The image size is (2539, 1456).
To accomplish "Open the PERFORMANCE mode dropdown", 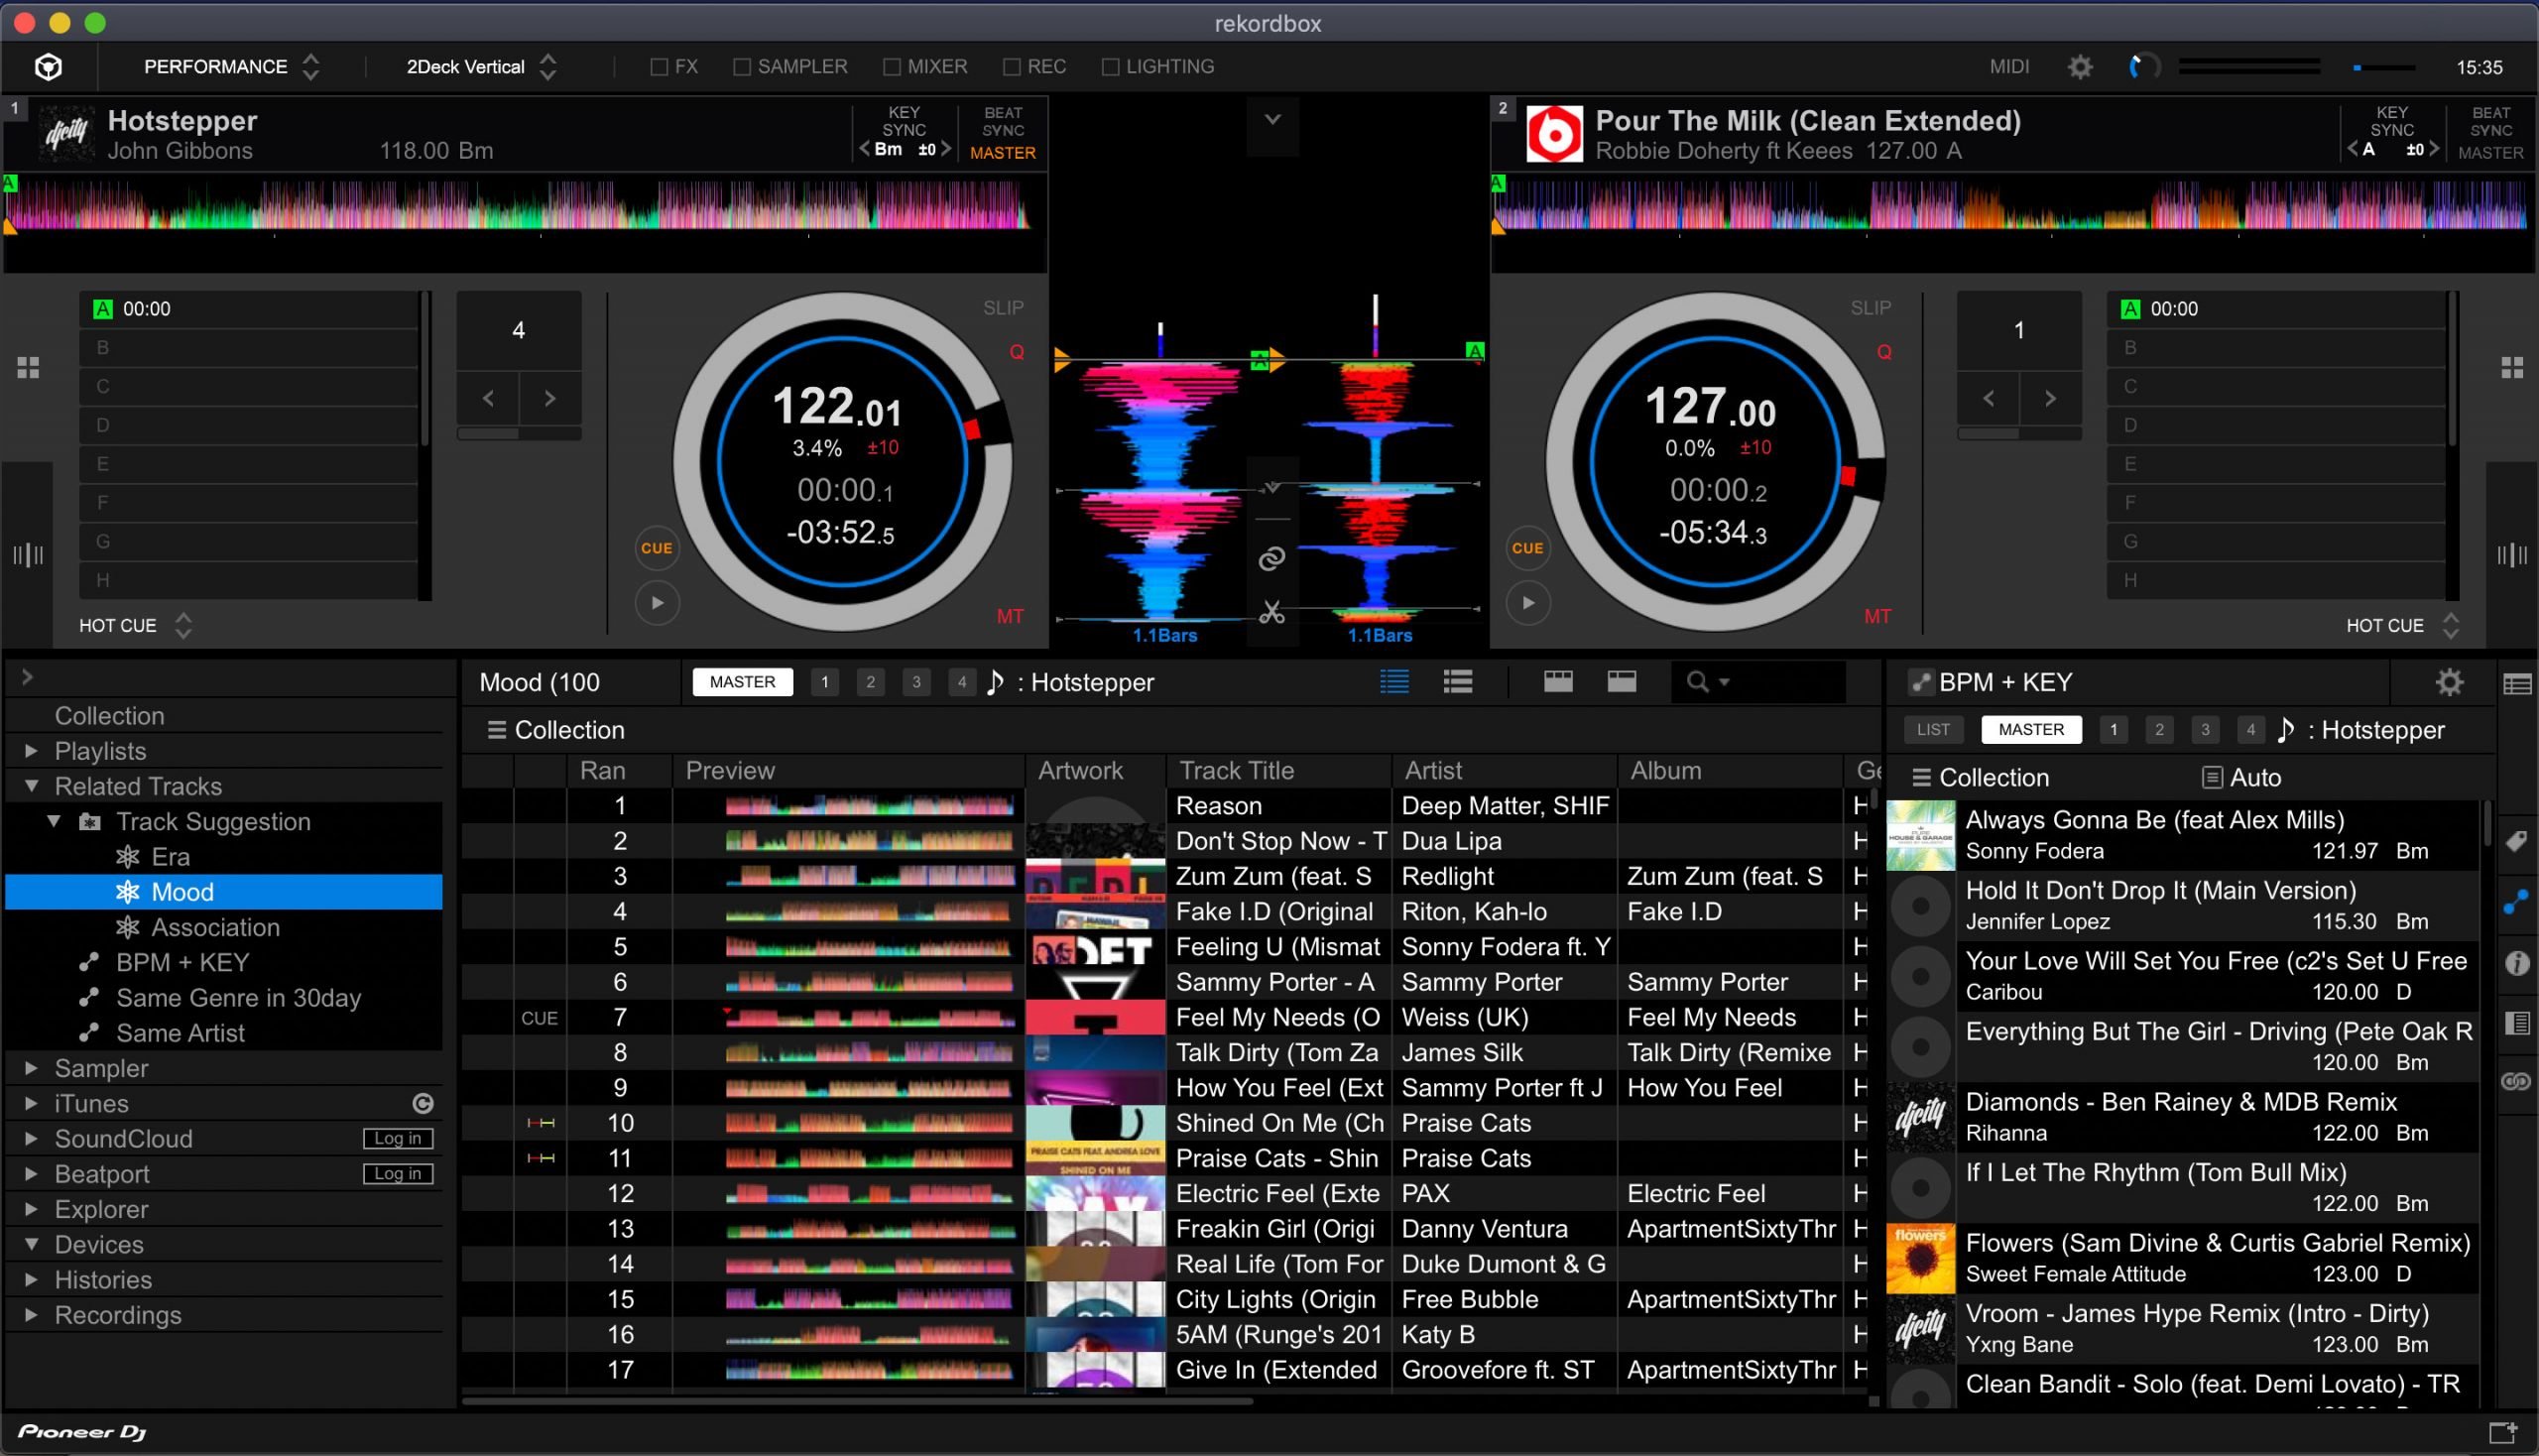I will click(231, 67).
